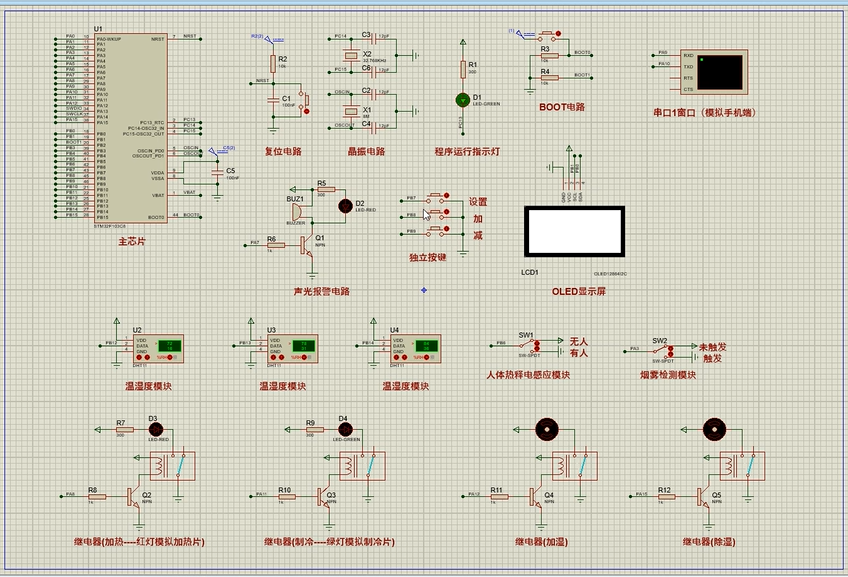Select crystal oscillator X2
The width and height of the screenshot is (848, 577).
[x=351, y=55]
